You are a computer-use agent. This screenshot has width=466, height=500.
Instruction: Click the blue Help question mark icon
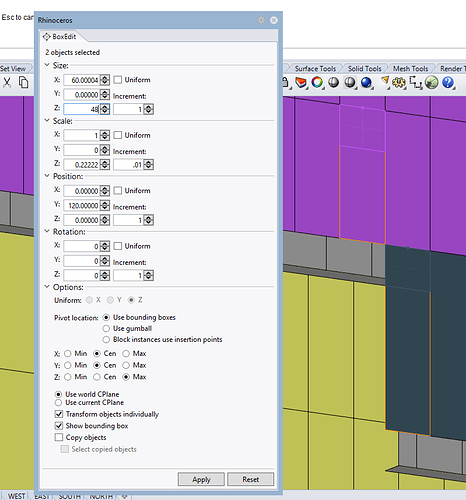(x=448, y=82)
